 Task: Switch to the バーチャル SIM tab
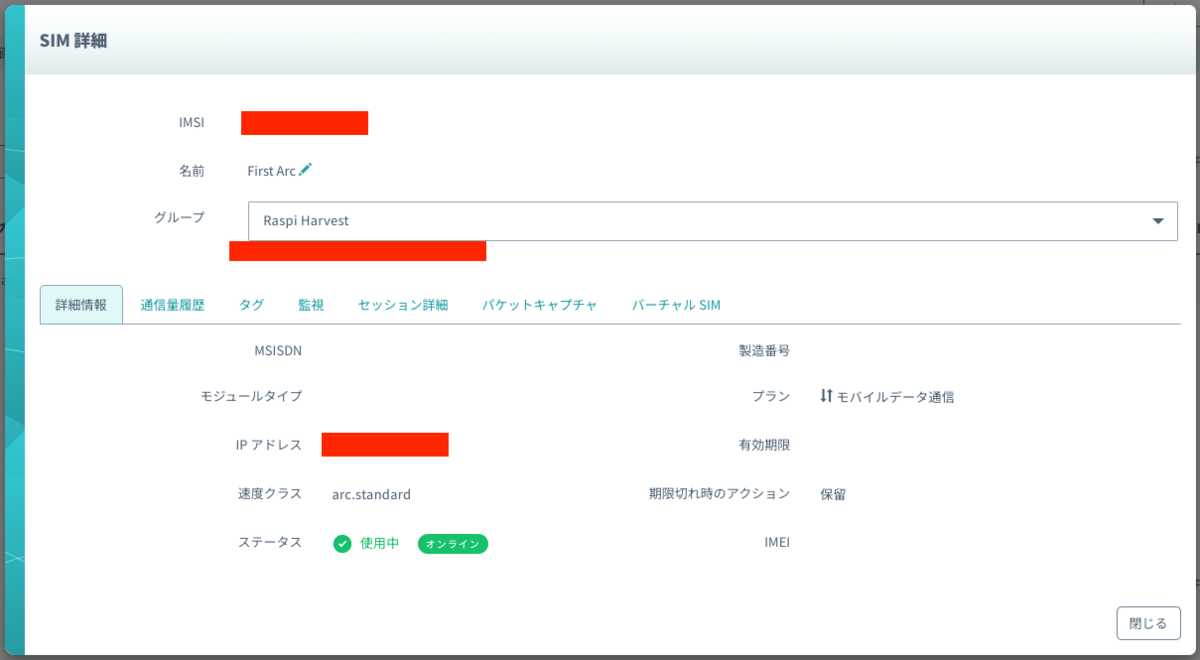pos(676,304)
